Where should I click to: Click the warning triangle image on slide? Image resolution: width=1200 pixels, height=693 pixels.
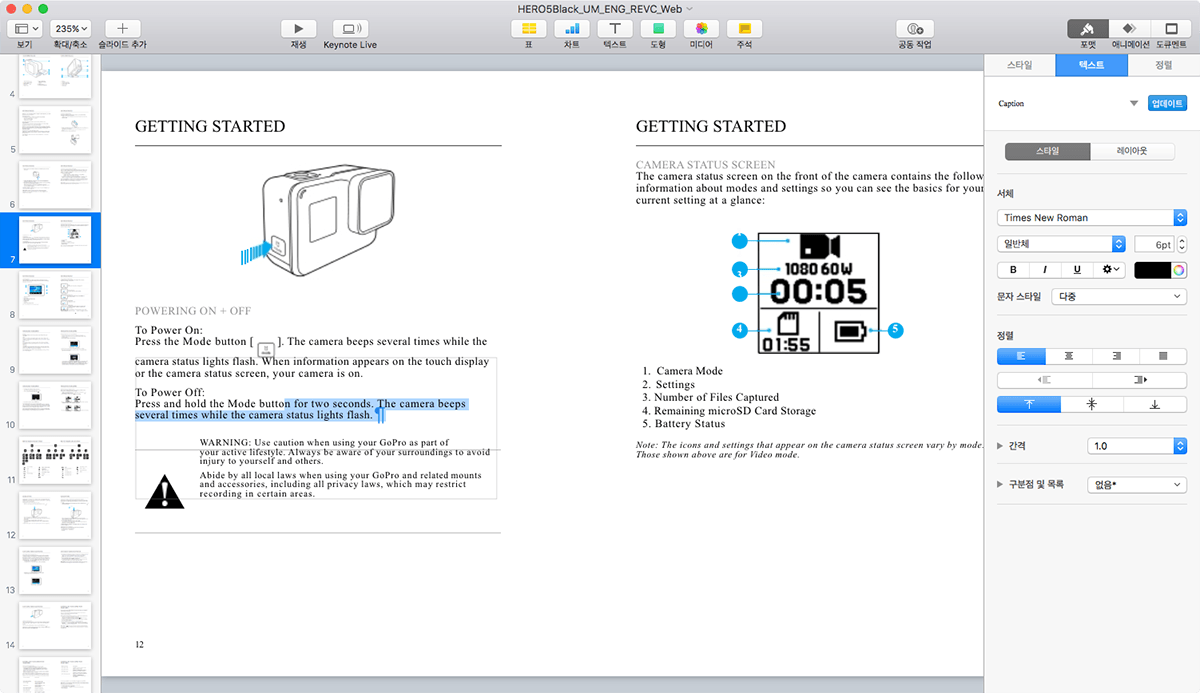[x=164, y=493]
